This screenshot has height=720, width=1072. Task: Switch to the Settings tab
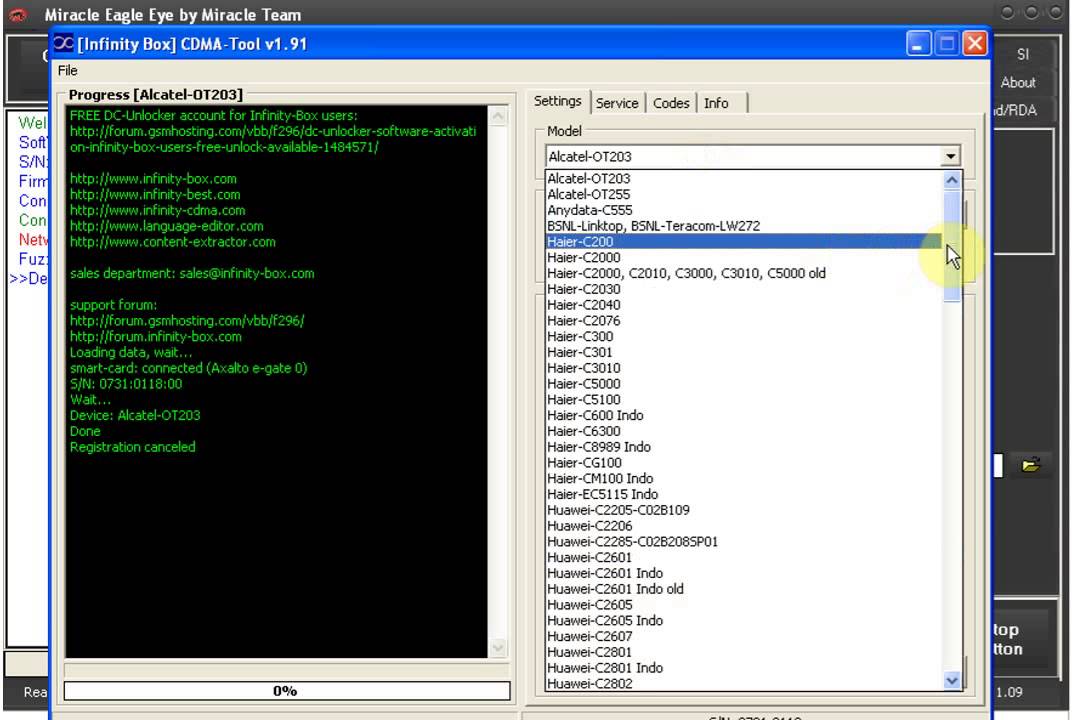click(x=557, y=101)
